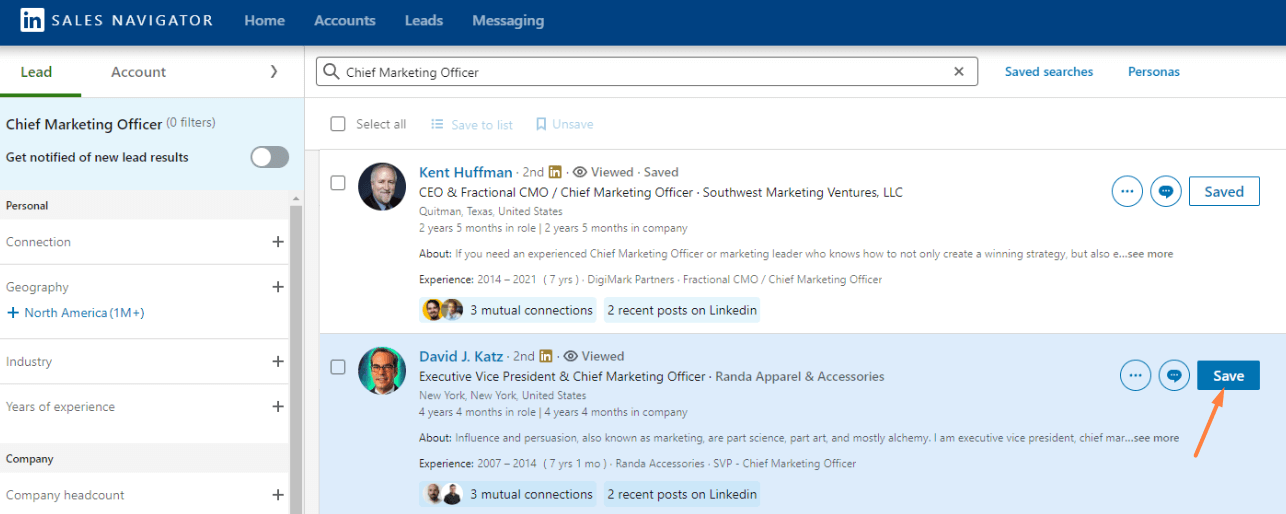
Task: Open more options for Kent Huffman
Action: pos(1127,192)
